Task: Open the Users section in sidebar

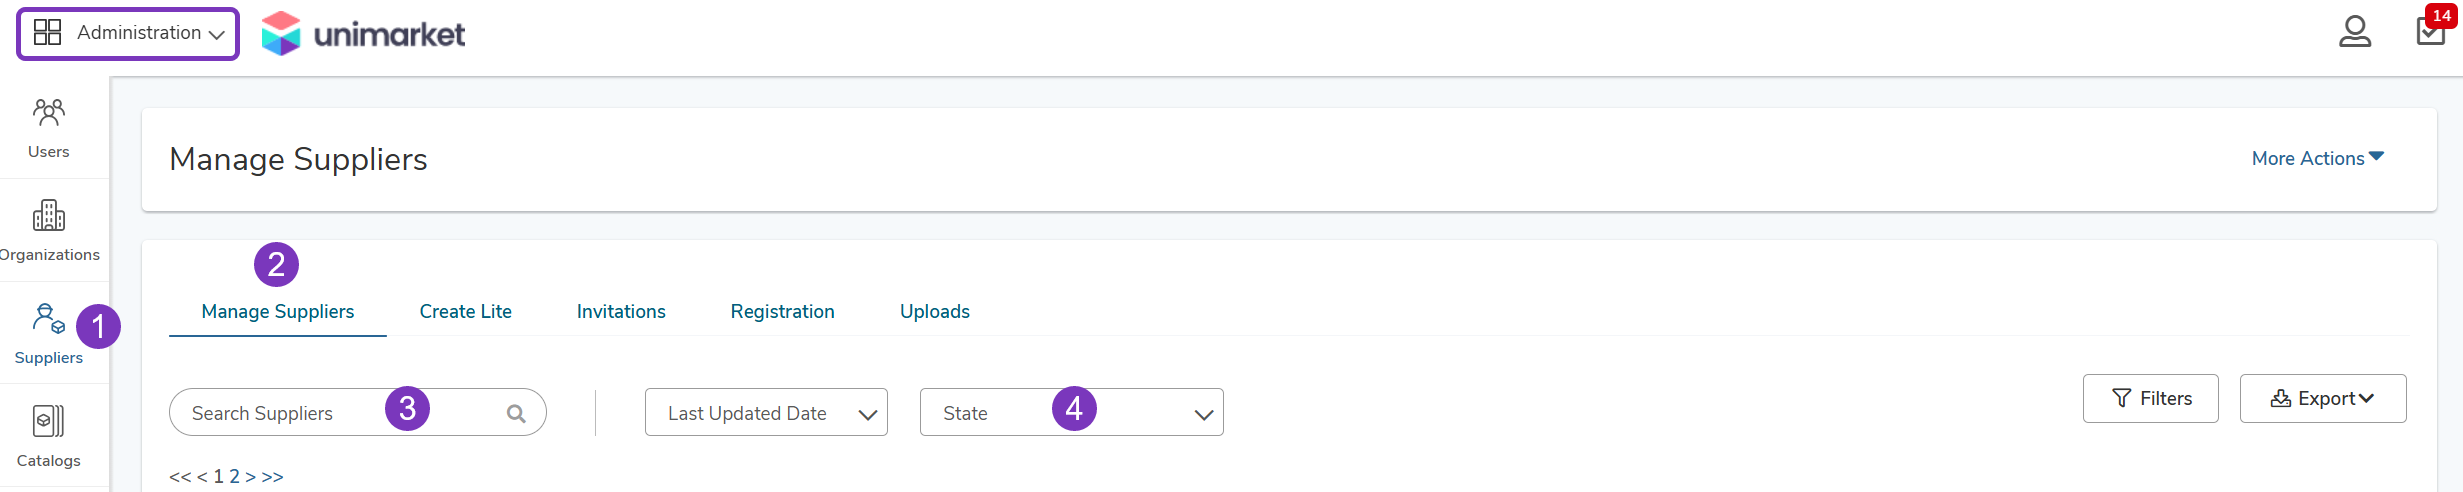Action: [x=48, y=128]
